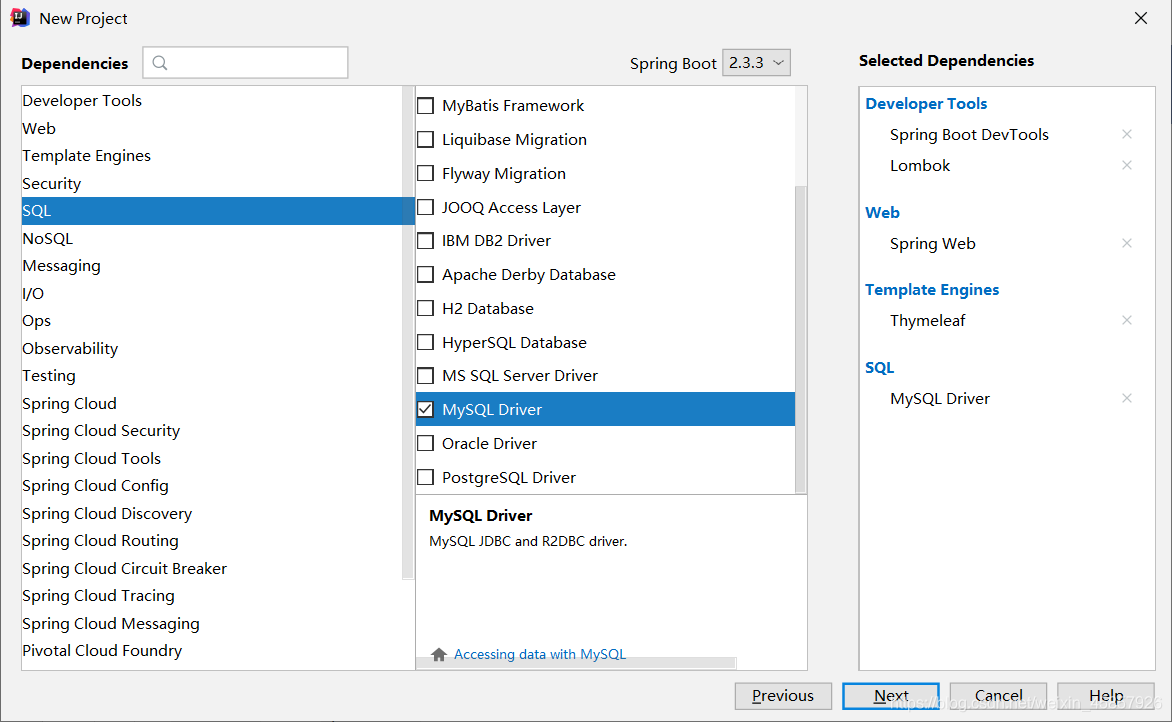Click the Help button
Viewport: 1172px width, 722px height.
[1106, 696]
